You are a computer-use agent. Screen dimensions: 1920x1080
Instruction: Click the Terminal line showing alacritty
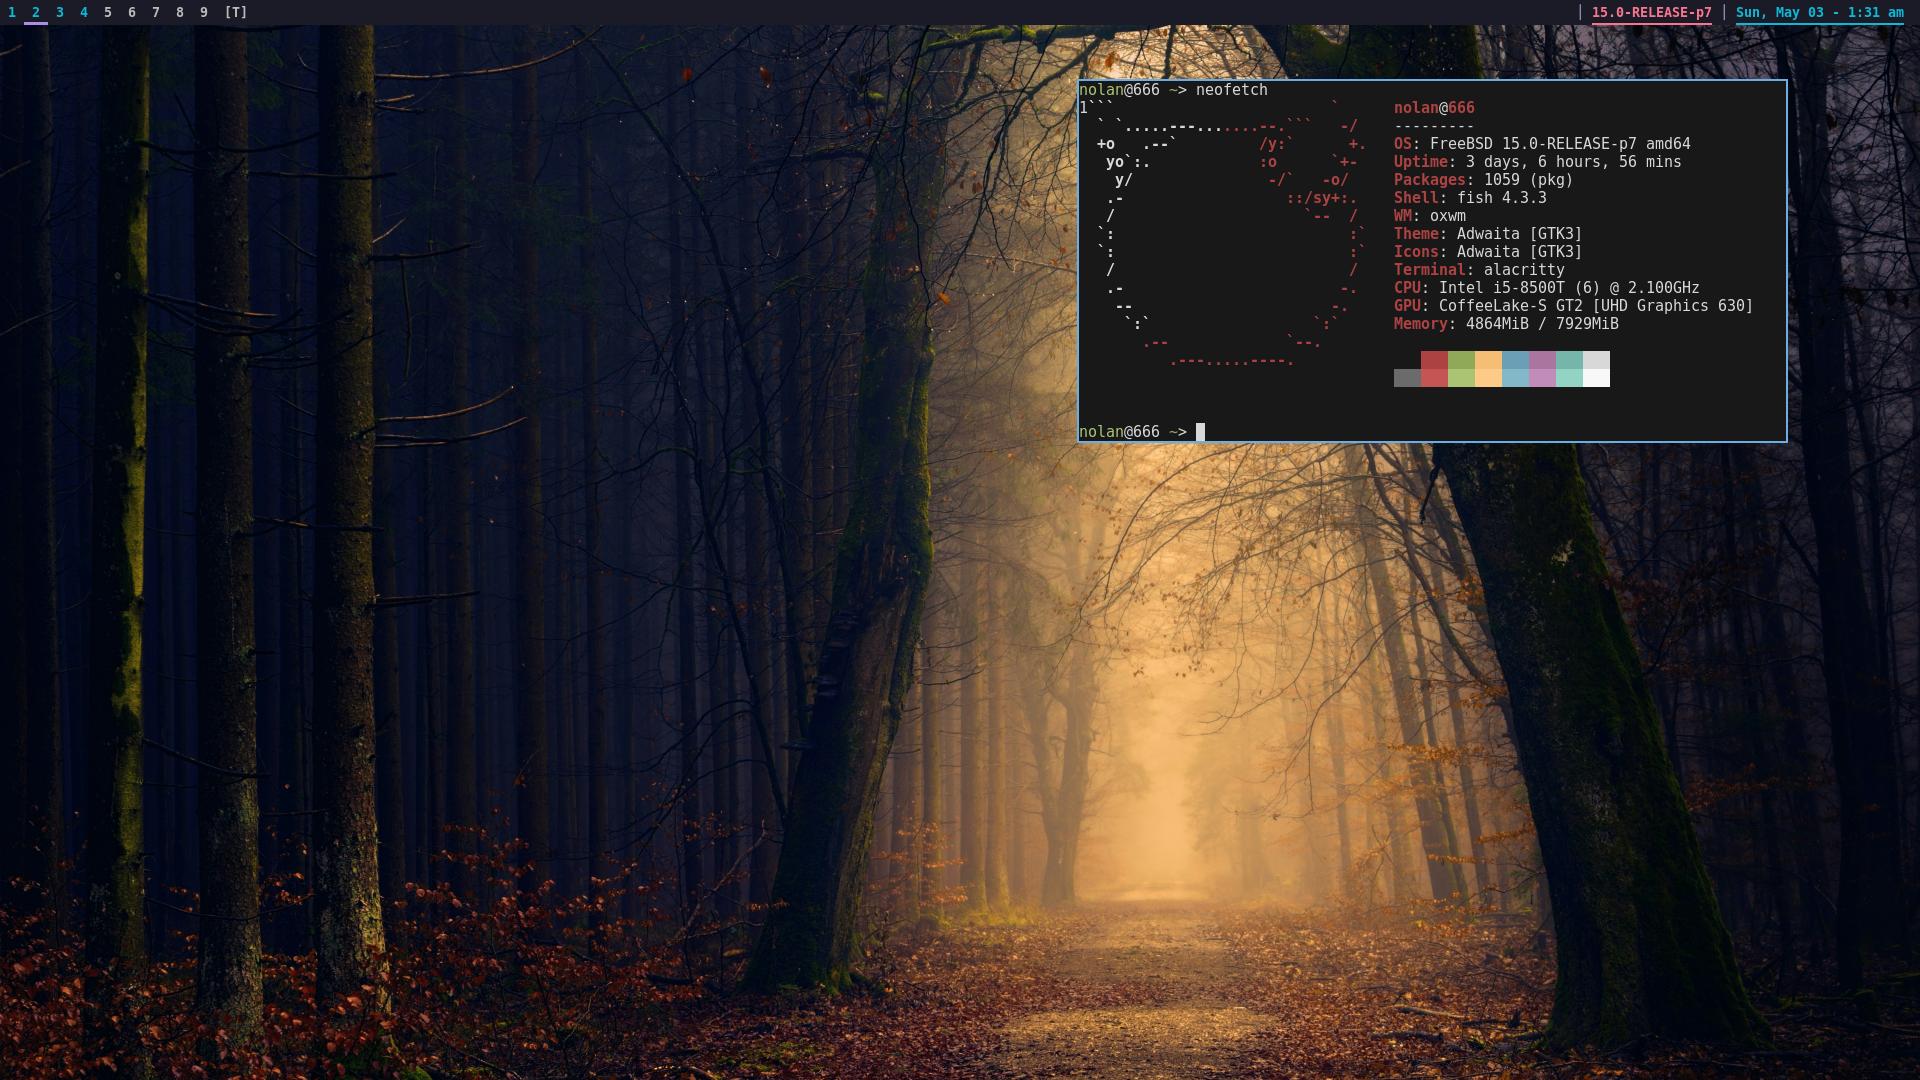(1479, 270)
